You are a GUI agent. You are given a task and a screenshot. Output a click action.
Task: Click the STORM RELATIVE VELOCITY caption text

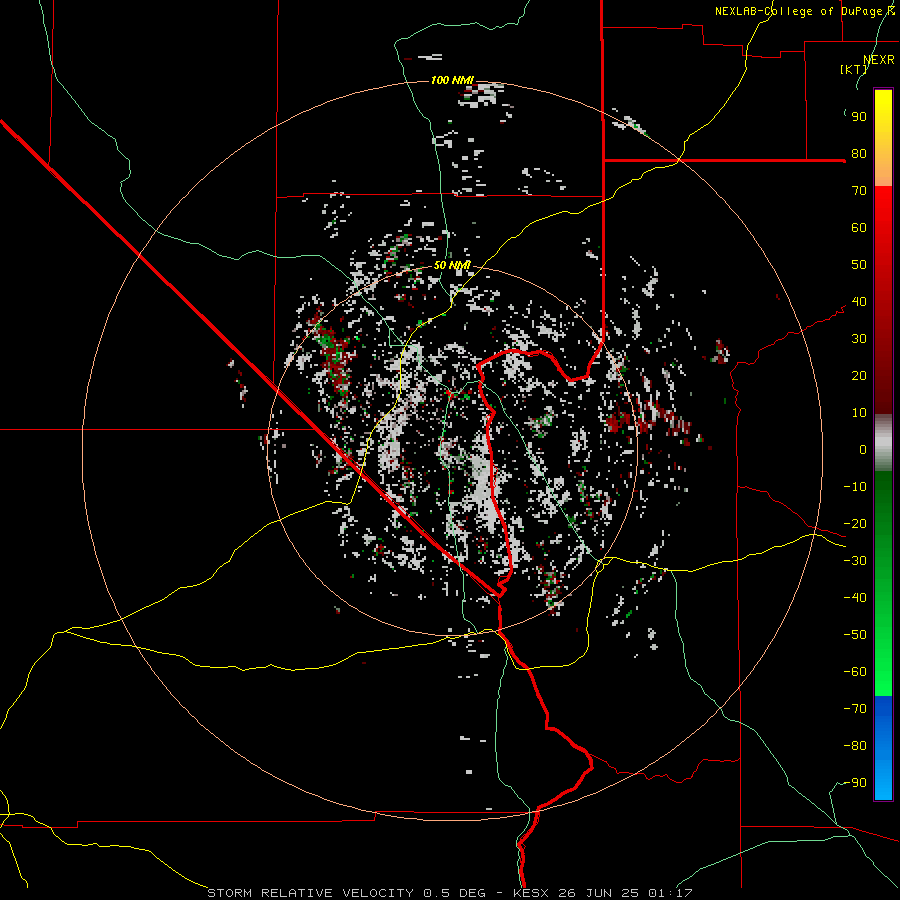(310, 893)
